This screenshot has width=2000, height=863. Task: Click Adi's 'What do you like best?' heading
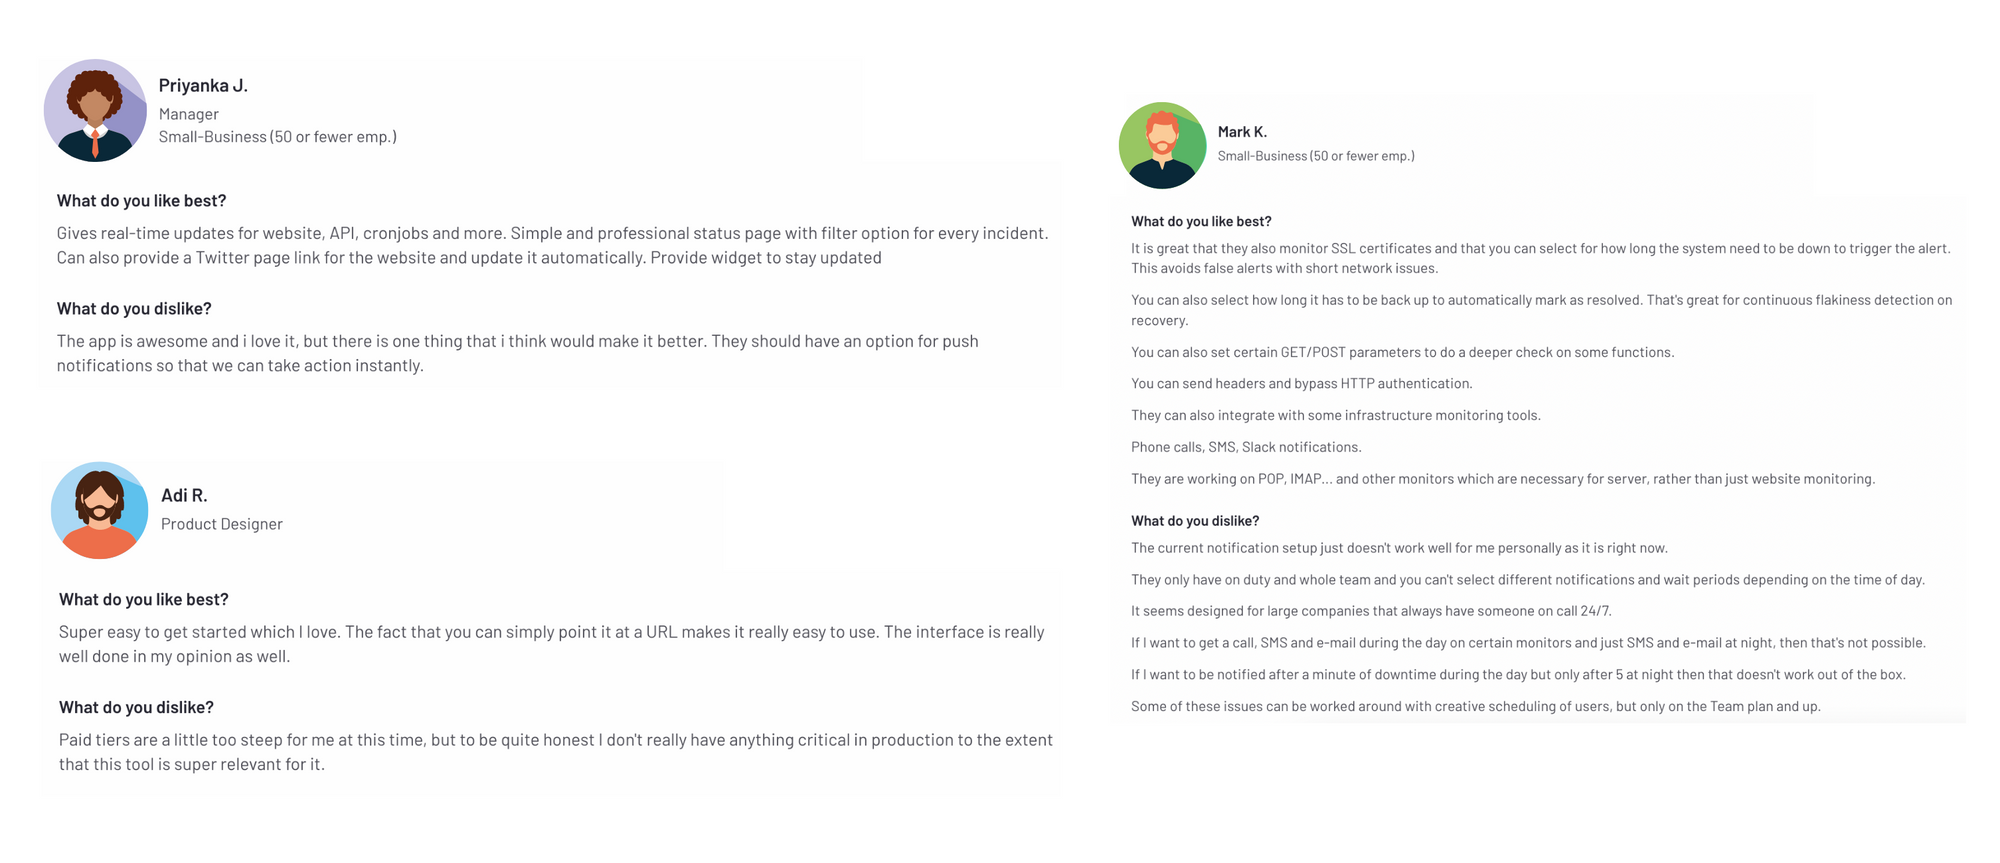coord(143,600)
